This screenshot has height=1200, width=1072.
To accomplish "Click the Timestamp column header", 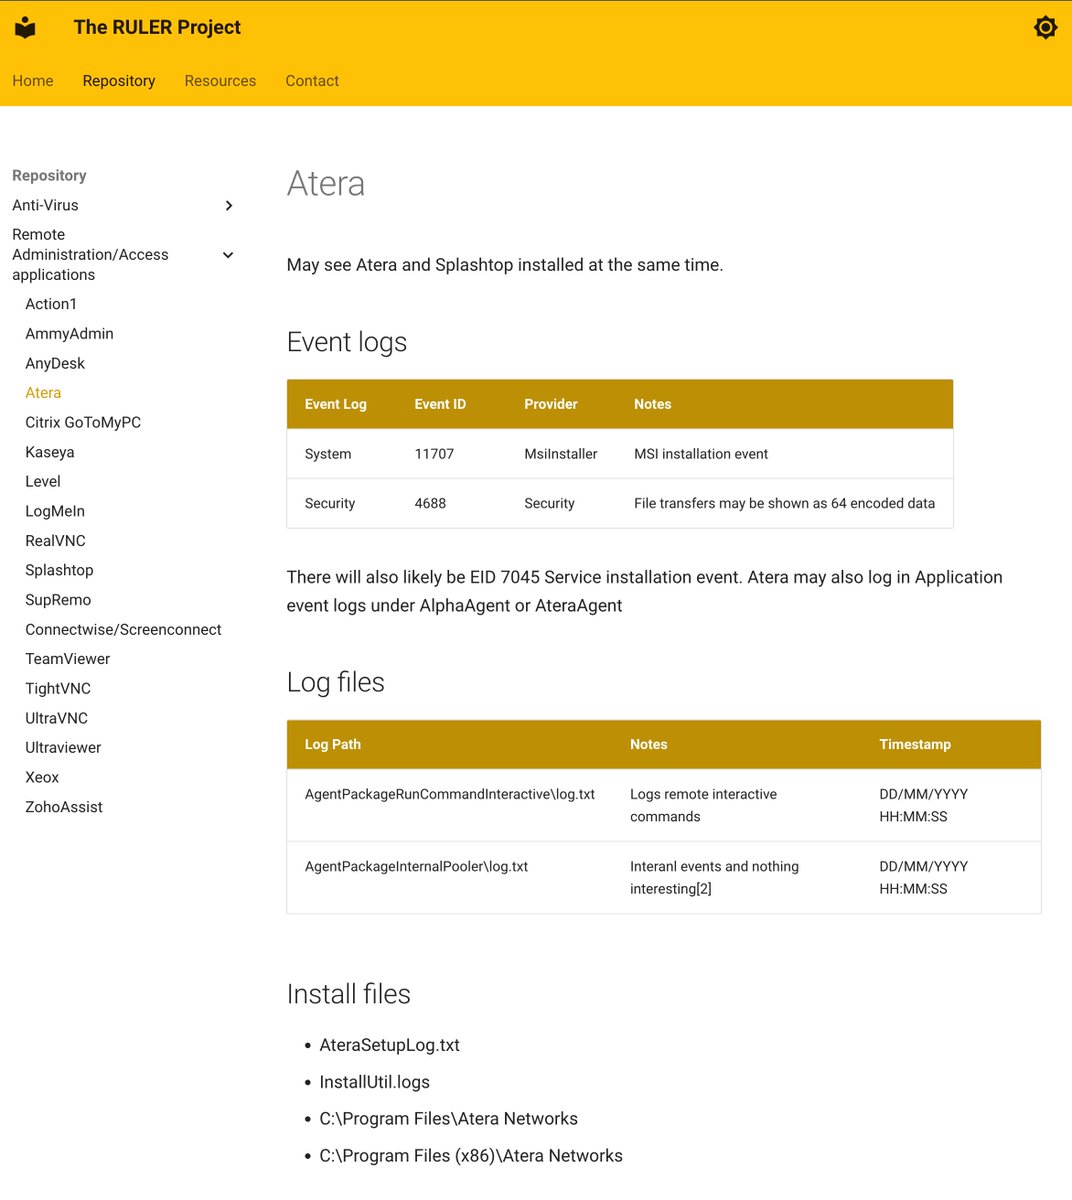I will point(915,745).
